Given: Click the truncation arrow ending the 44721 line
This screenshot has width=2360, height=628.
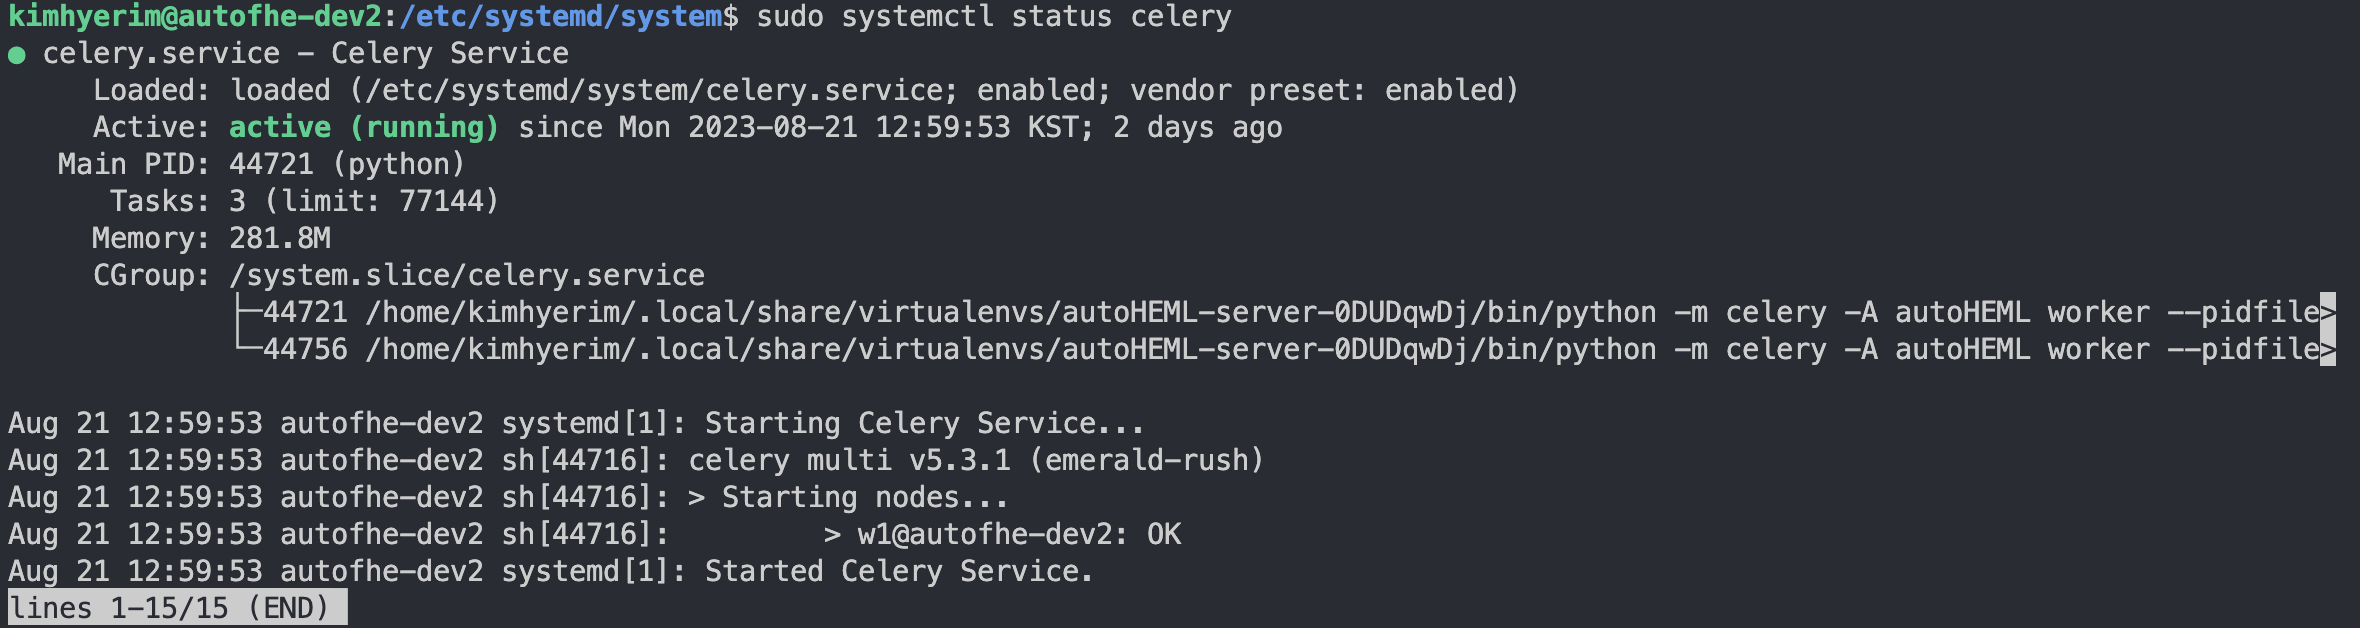Looking at the screenshot, I should pyautogui.click(x=2328, y=312).
